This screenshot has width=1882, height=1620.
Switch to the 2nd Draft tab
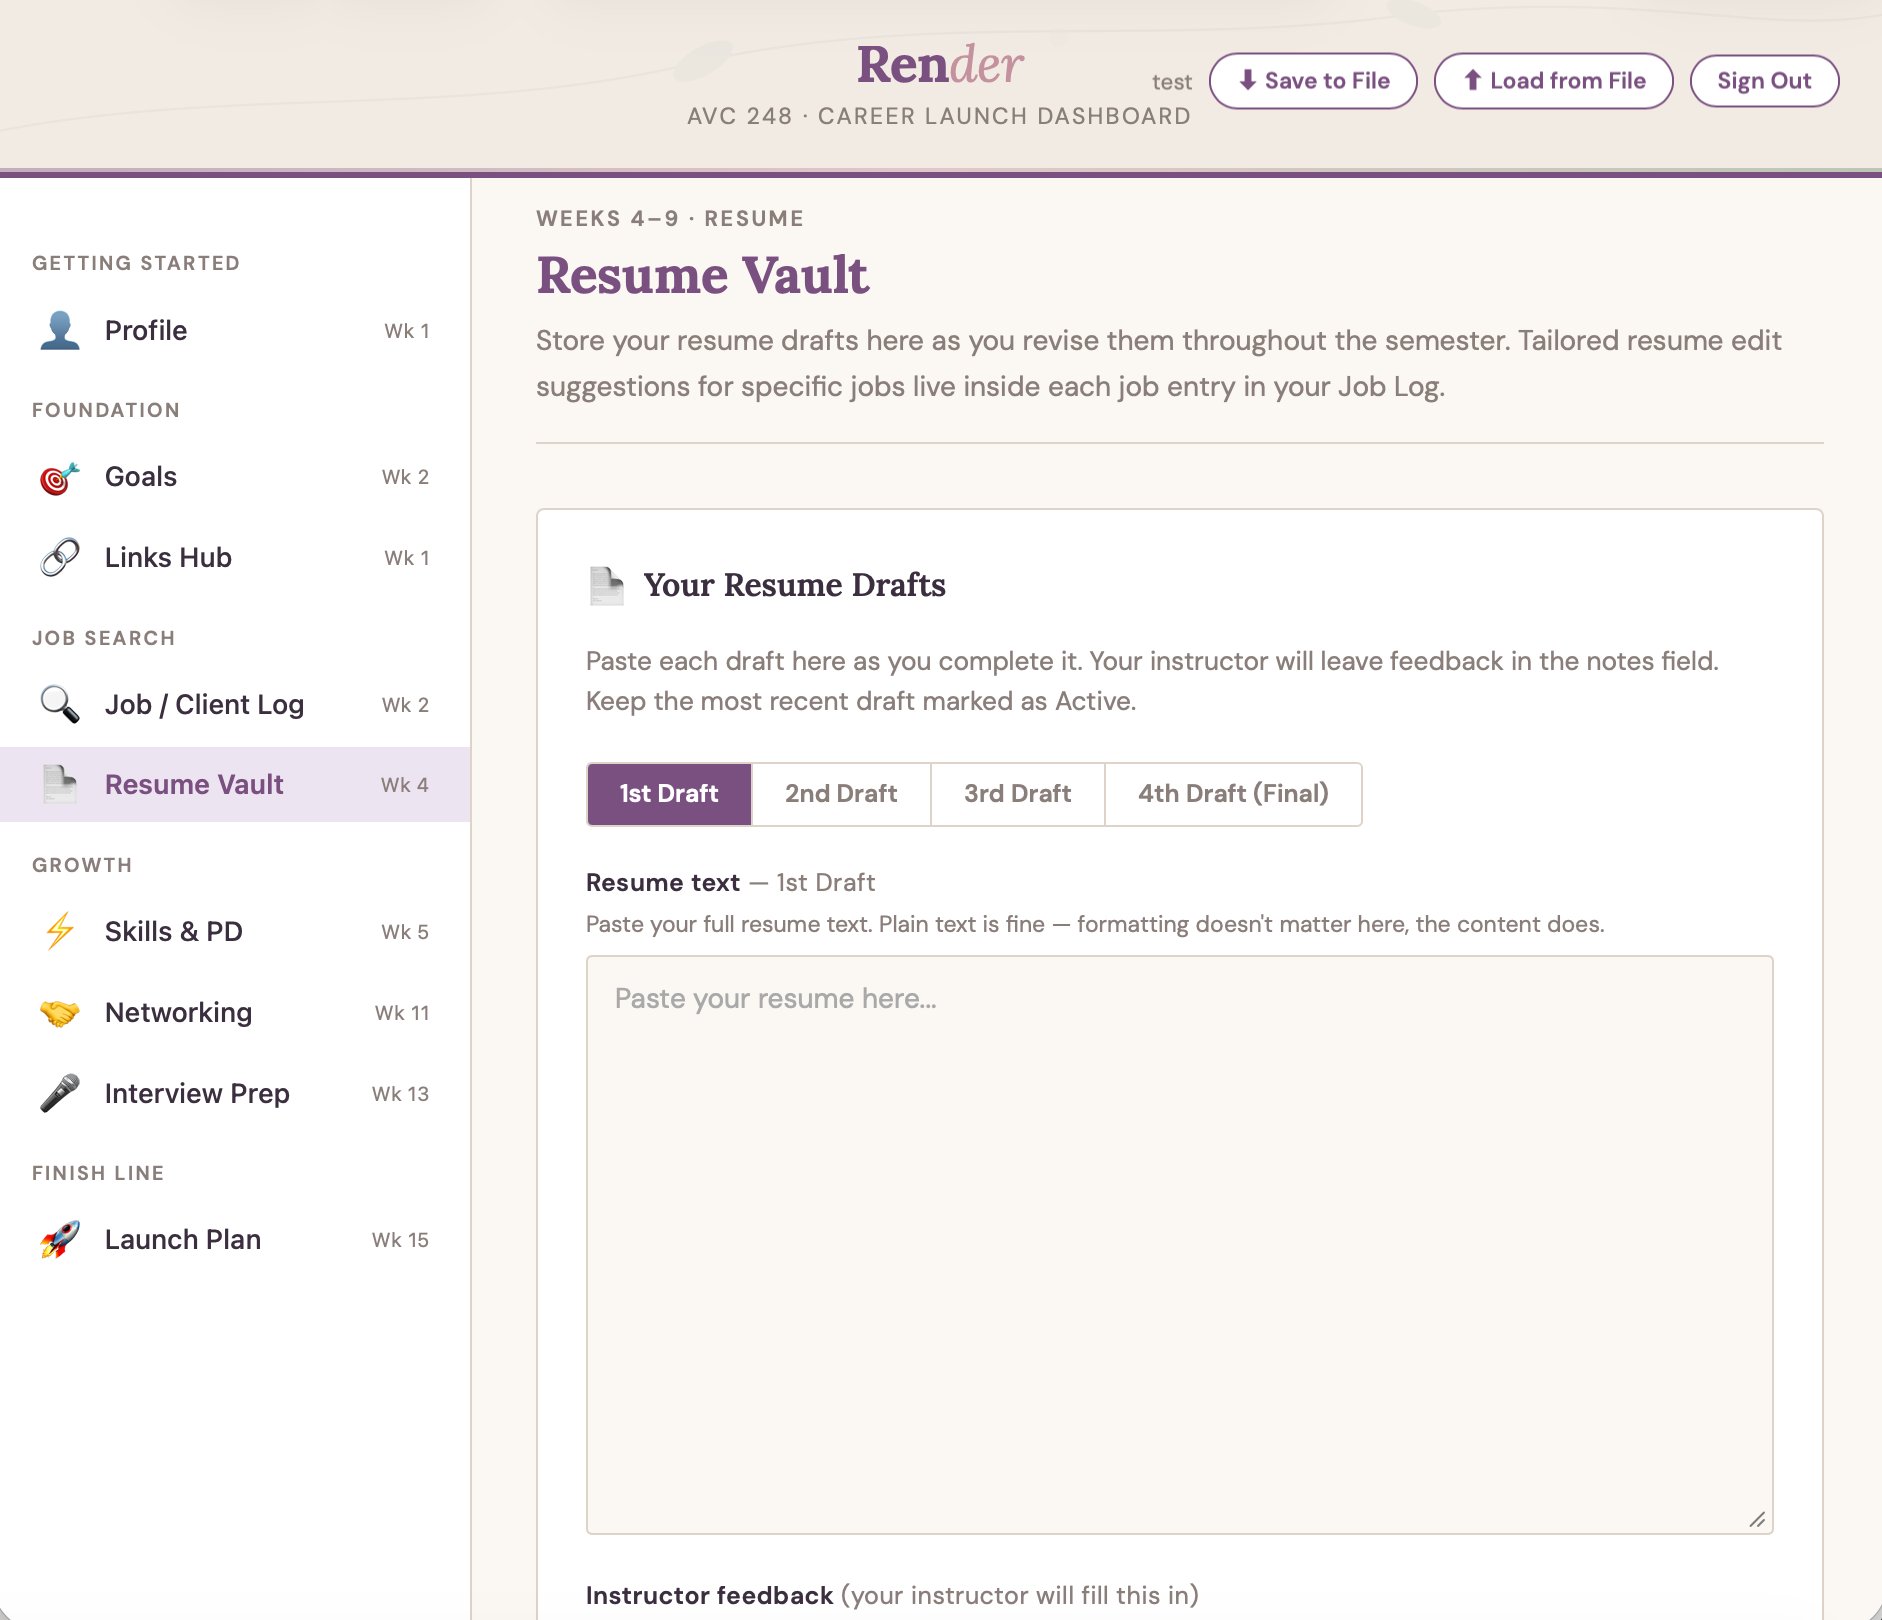click(841, 795)
